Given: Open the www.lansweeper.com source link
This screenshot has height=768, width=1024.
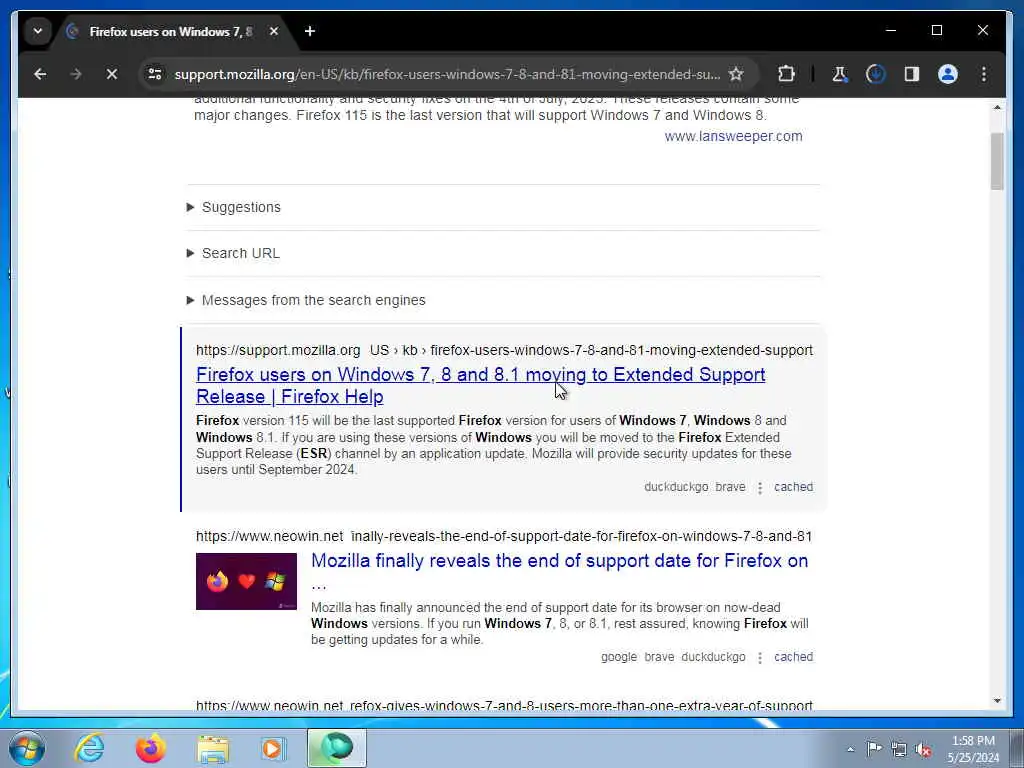Looking at the screenshot, I should [733, 136].
